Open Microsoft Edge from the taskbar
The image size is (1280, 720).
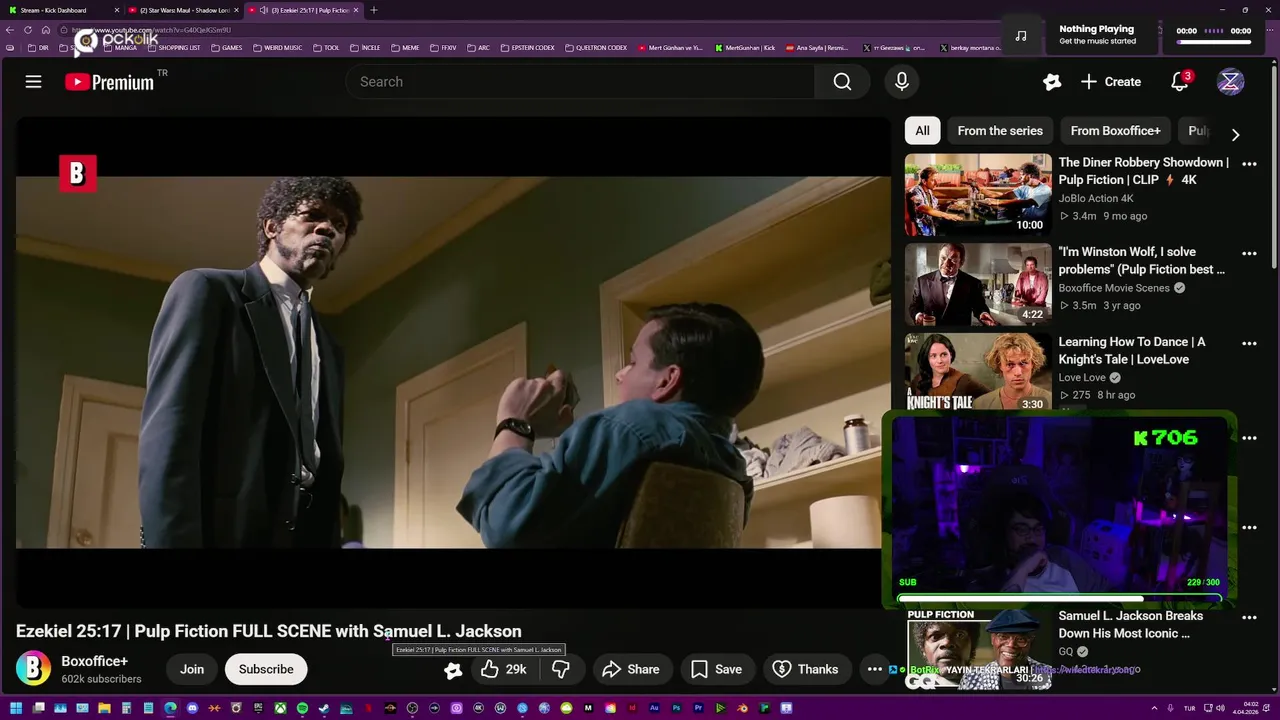tap(170, 708)
